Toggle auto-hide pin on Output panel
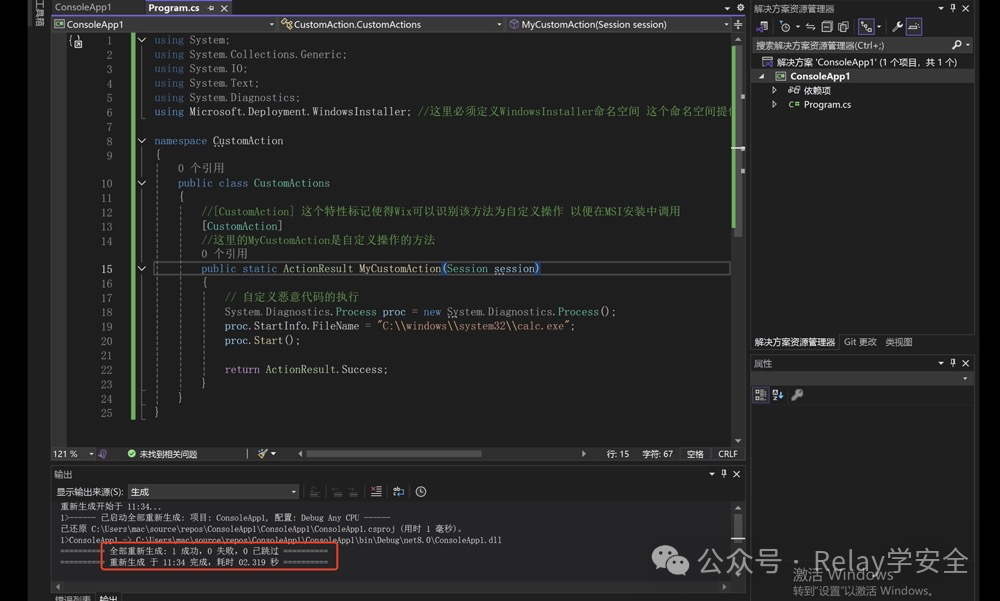The height and width of the screenshot is (601, 1000). click(x=724, y=473)
